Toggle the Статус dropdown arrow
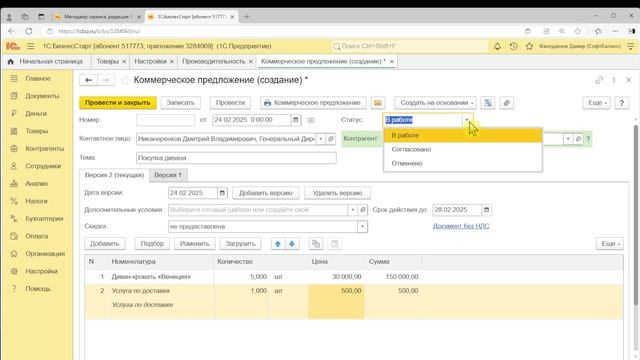 coord(467,120)
